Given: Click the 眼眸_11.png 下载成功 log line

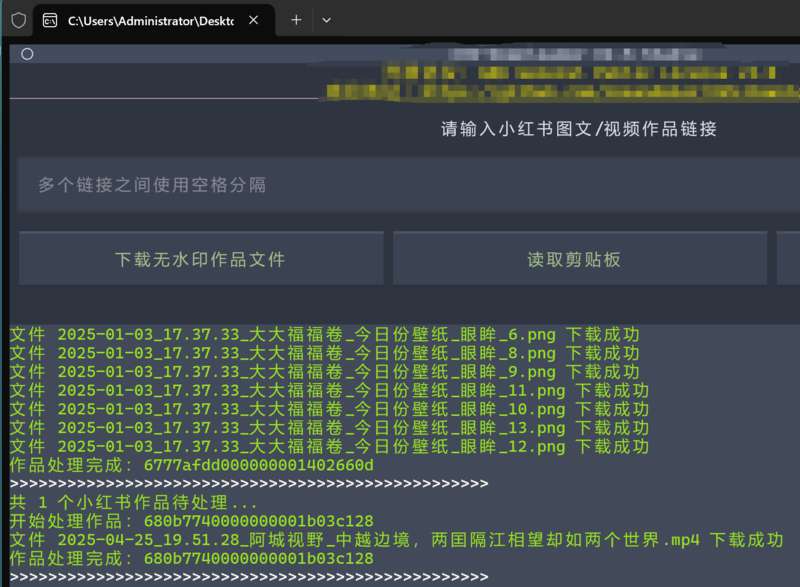Looking at the screenshot, I should 328,390.
